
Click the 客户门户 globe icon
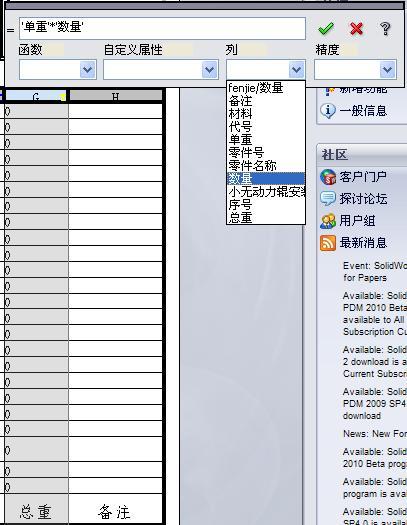[x=328, y=177]
